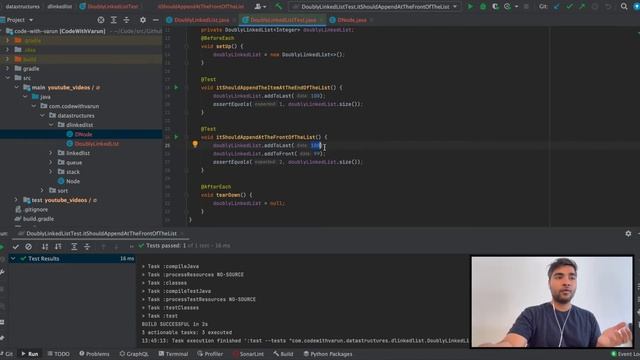640x360 pixels.
Task: Collapse the src folder
Action: 8,78
